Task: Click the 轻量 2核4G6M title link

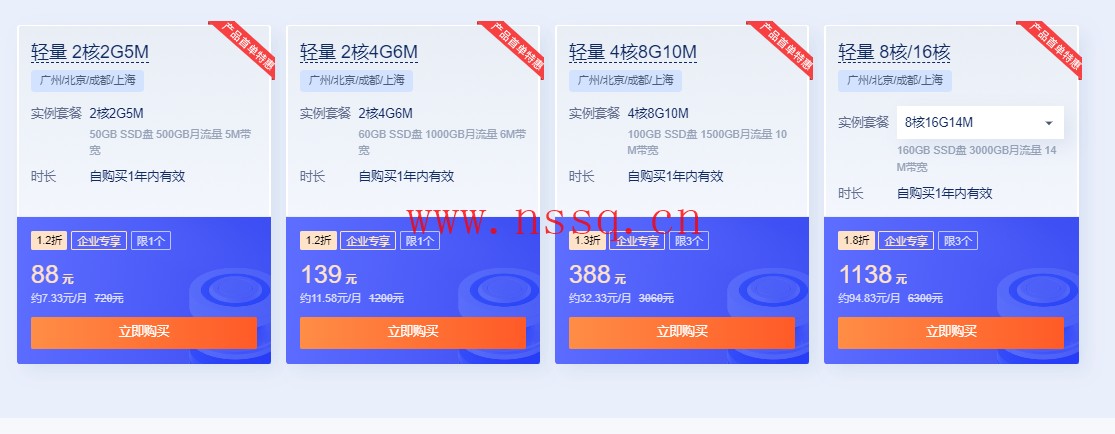Action: point(358,52)
